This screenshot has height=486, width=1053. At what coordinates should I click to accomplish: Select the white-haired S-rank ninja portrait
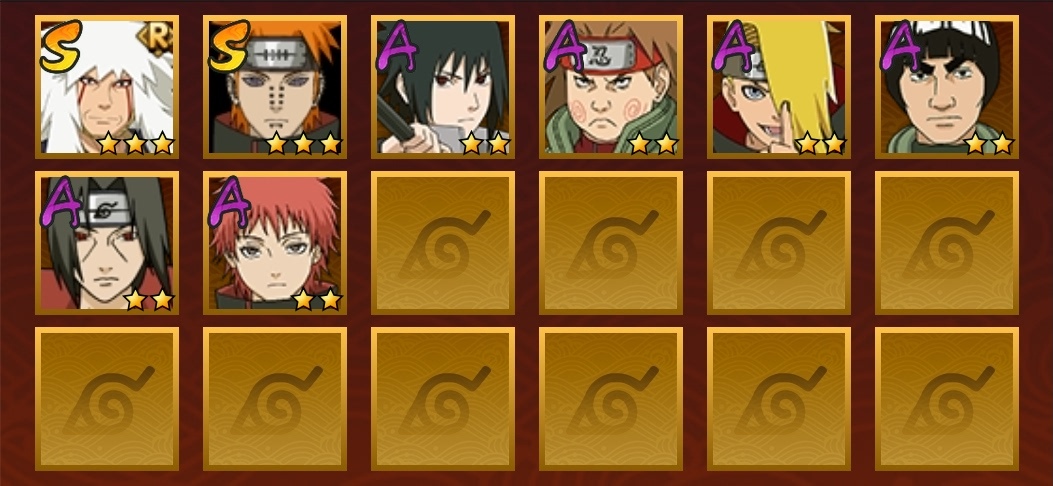(107, 87)
